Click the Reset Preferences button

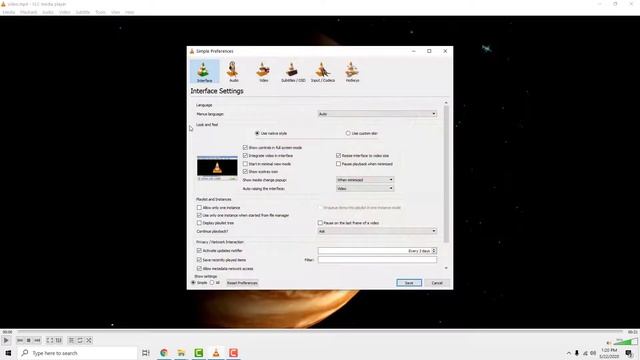242,283
